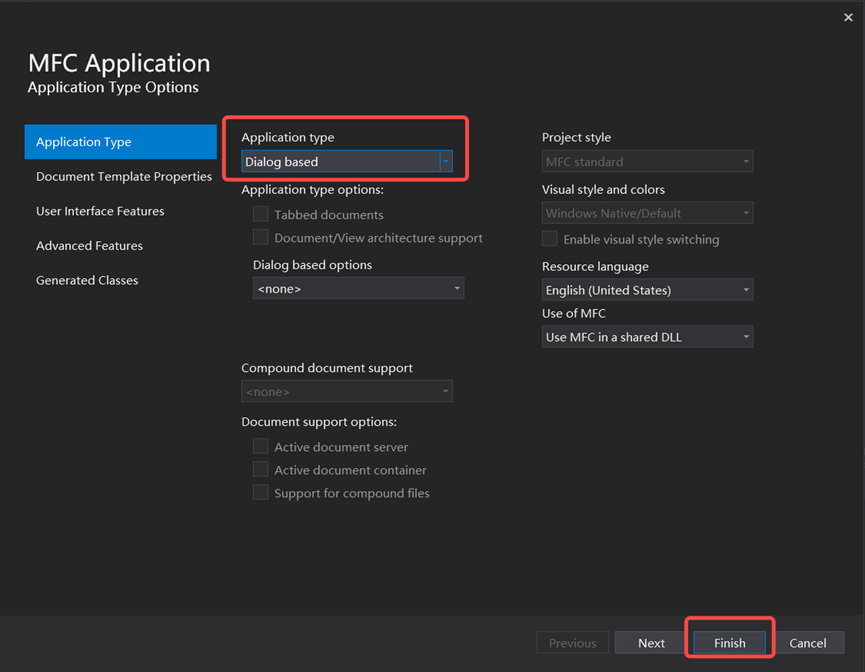This screenshot has width=865, height=672.
Task: Expand the Dialog based options dropdown
Action: click(358, 289)
